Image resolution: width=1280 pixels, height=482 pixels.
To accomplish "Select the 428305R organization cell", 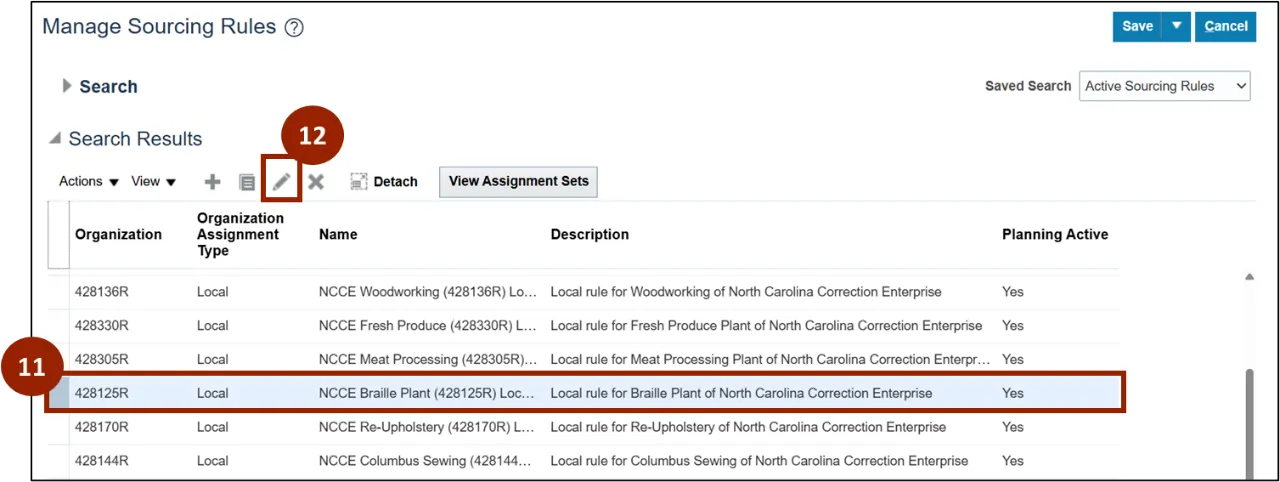I will (102, 359).
